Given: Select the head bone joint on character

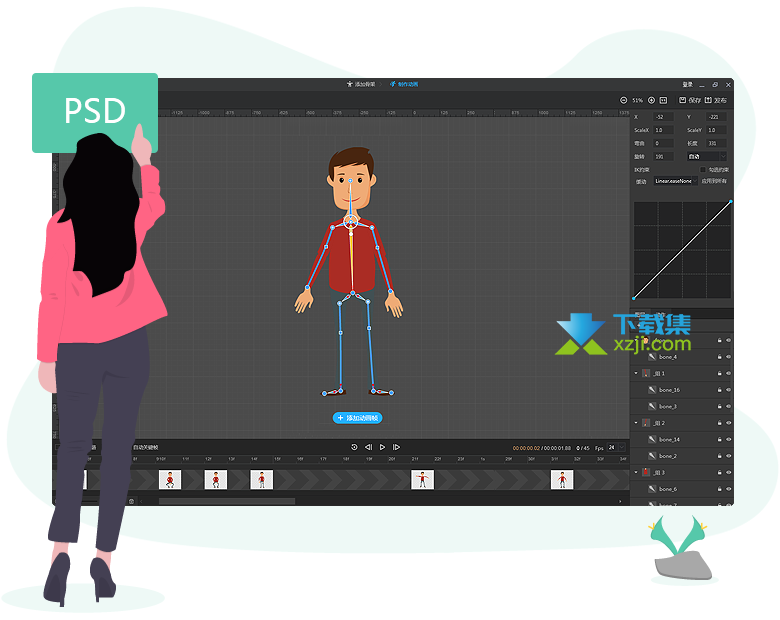Looking at the screenshot, I should pos(350,181).
